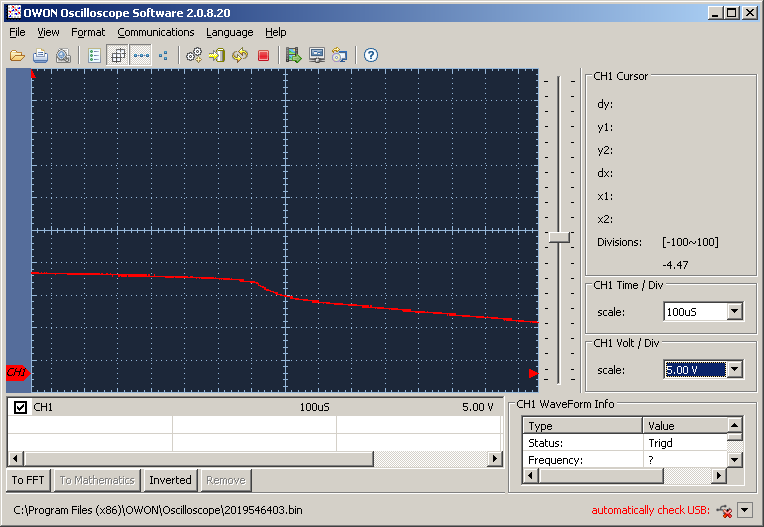
Task: Click left arrow of channel list scrollbar
Action: 16,458
